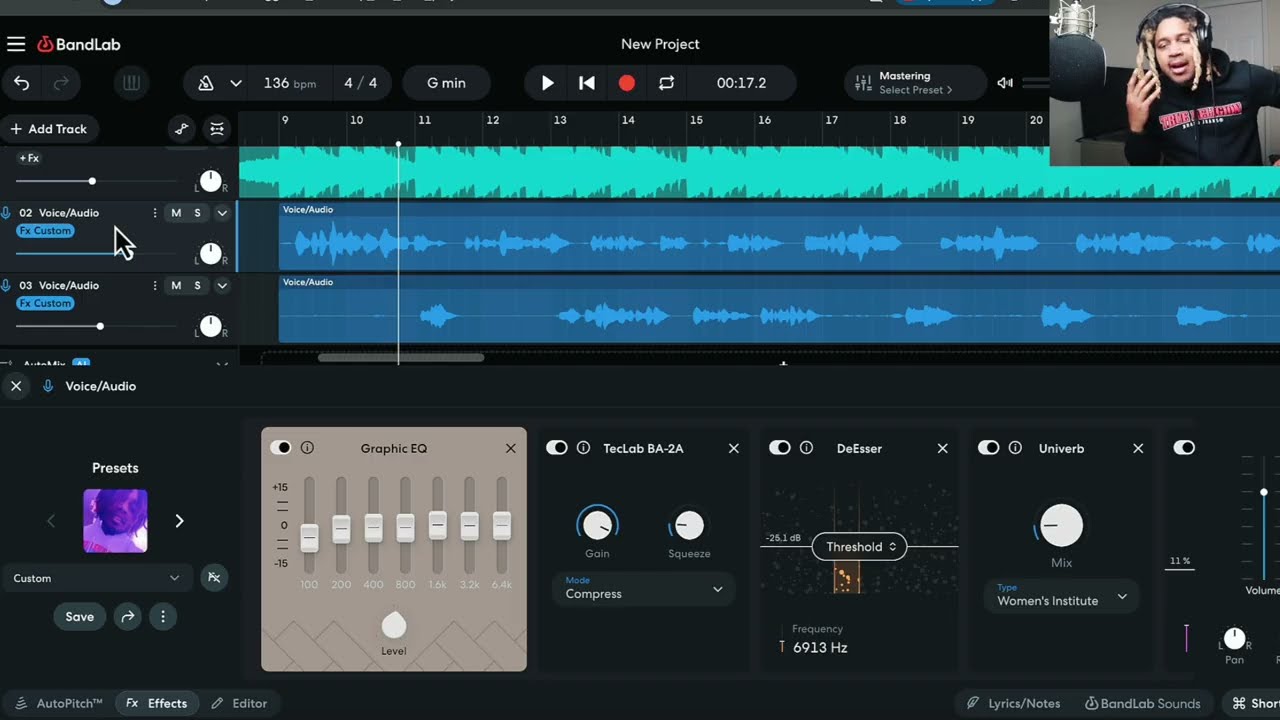Click the preset cover thumbnail
The image size is (1280, 720).
click(115, 521)
